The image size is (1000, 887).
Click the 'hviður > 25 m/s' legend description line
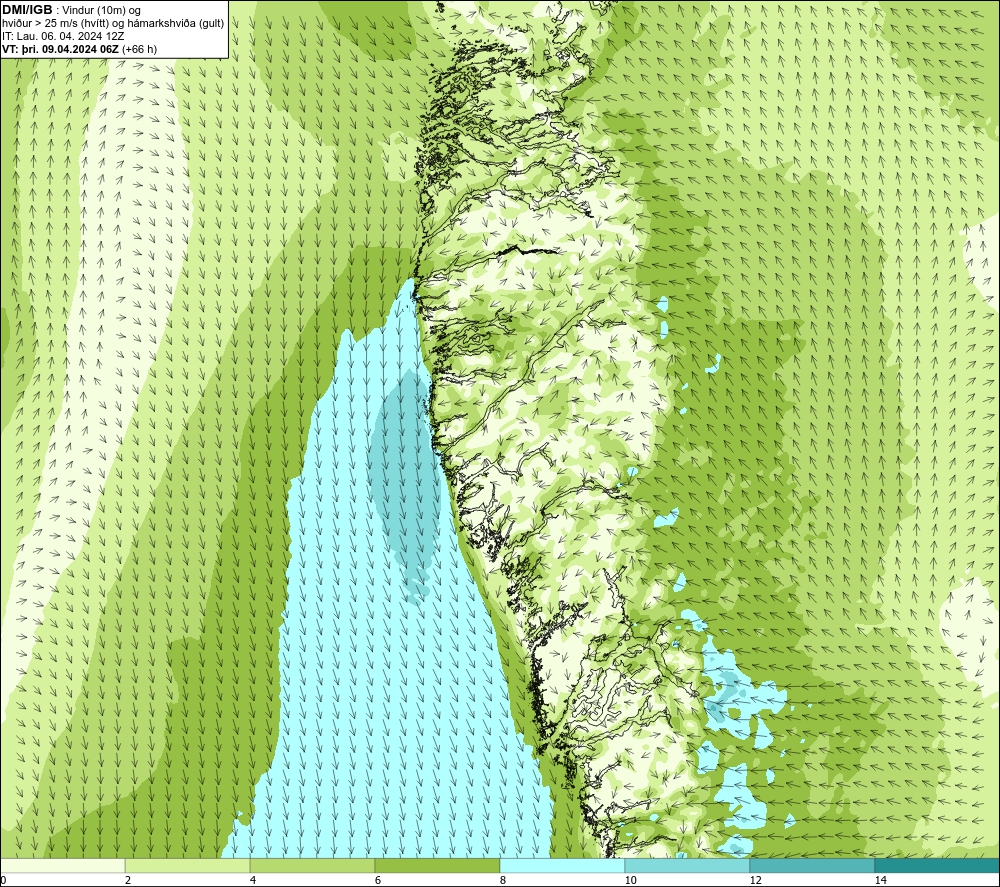tap(113, 24)
